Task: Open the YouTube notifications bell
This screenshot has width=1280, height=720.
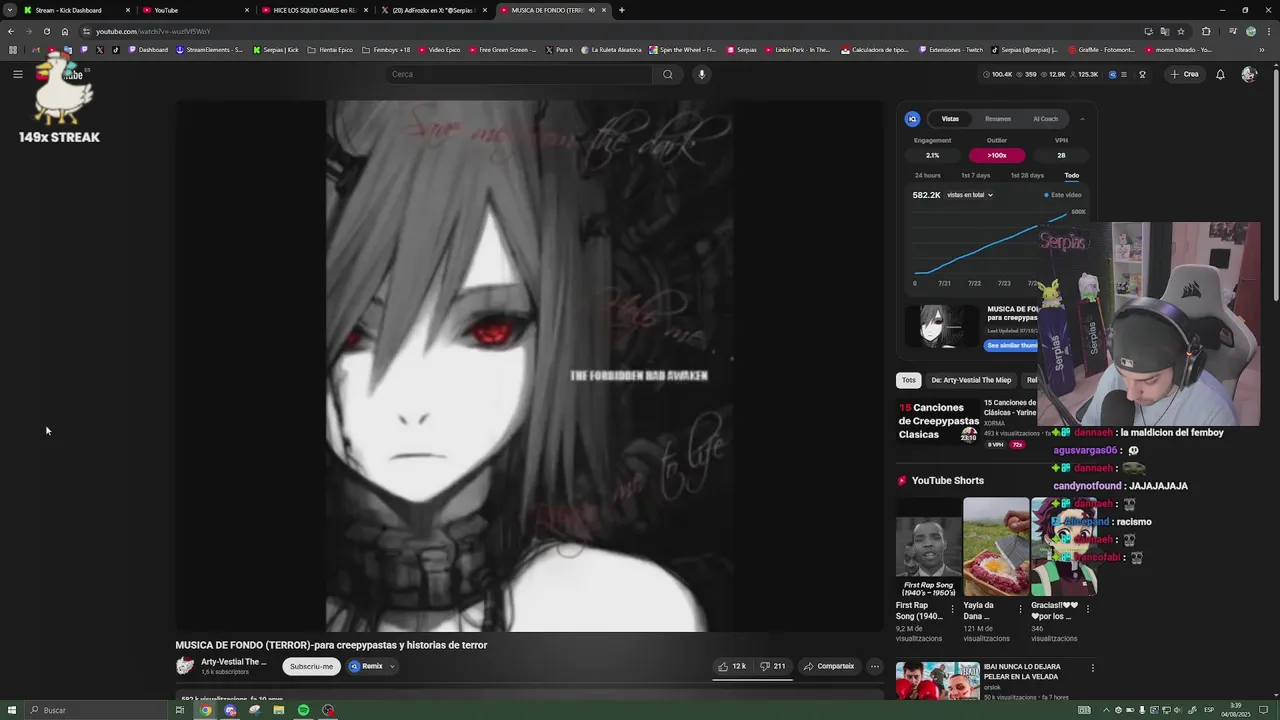Action: point(1220,74)
